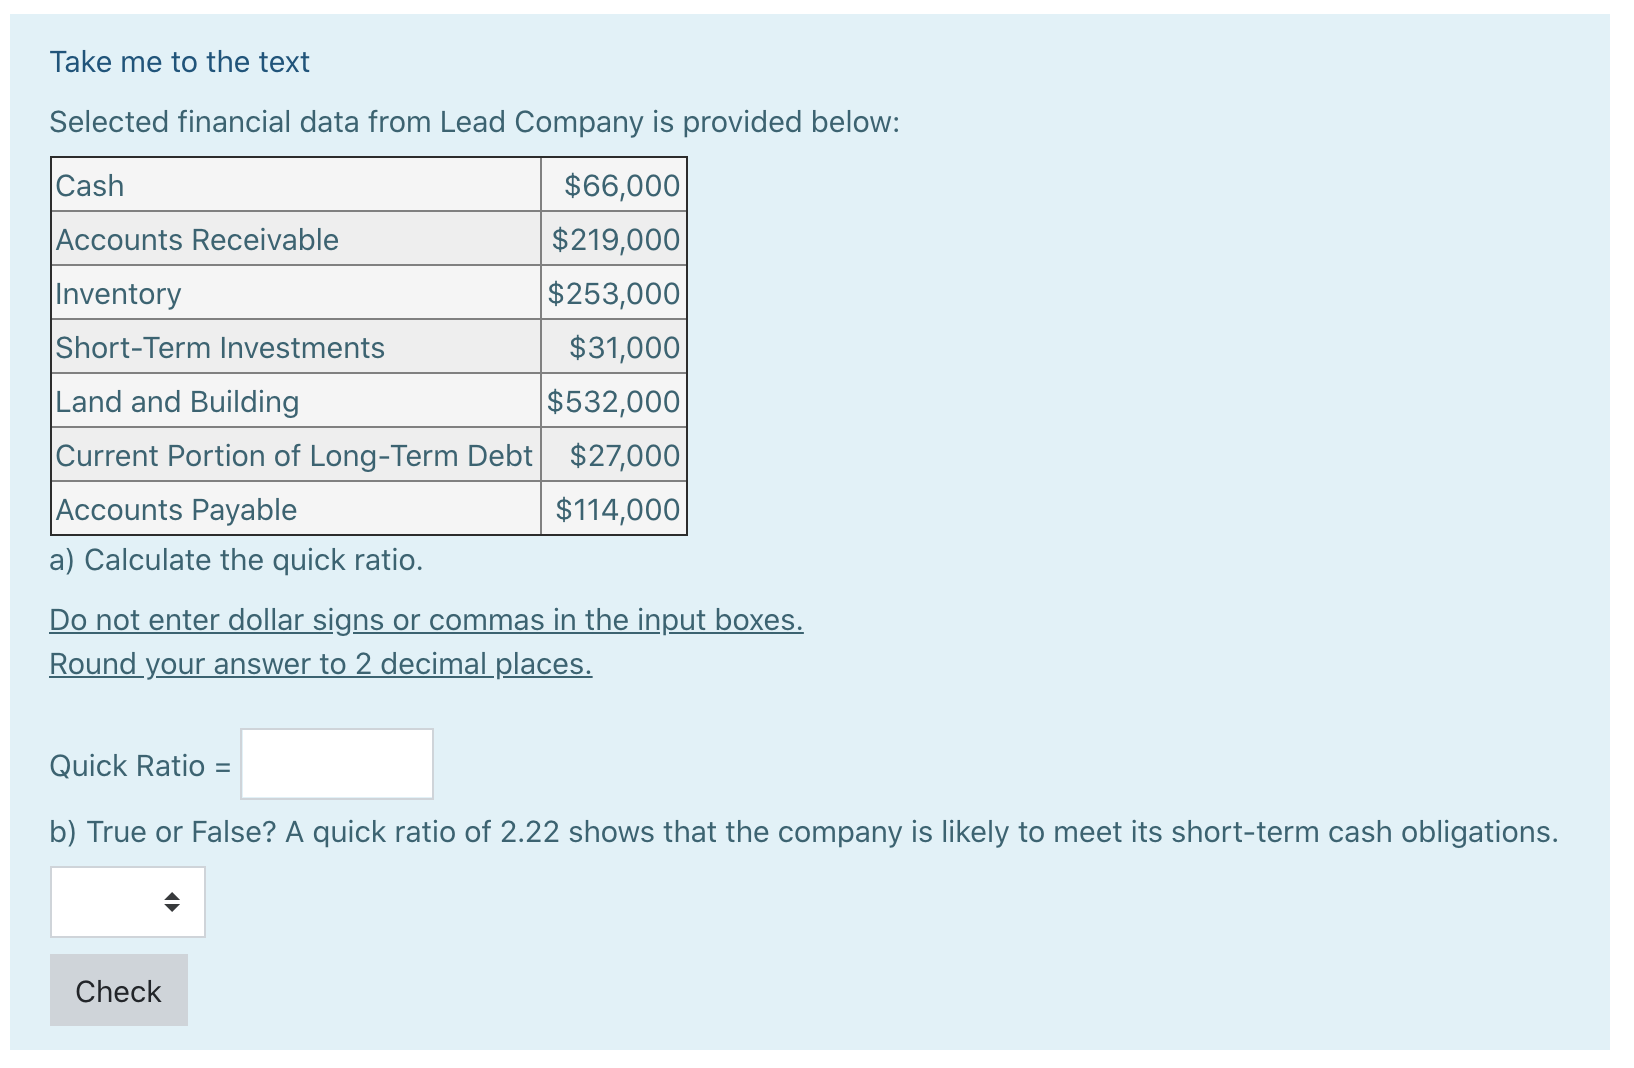Open the Quick Ratio input box
The height and width of the screenshot is (1068, 1634).
pos(335,764)
